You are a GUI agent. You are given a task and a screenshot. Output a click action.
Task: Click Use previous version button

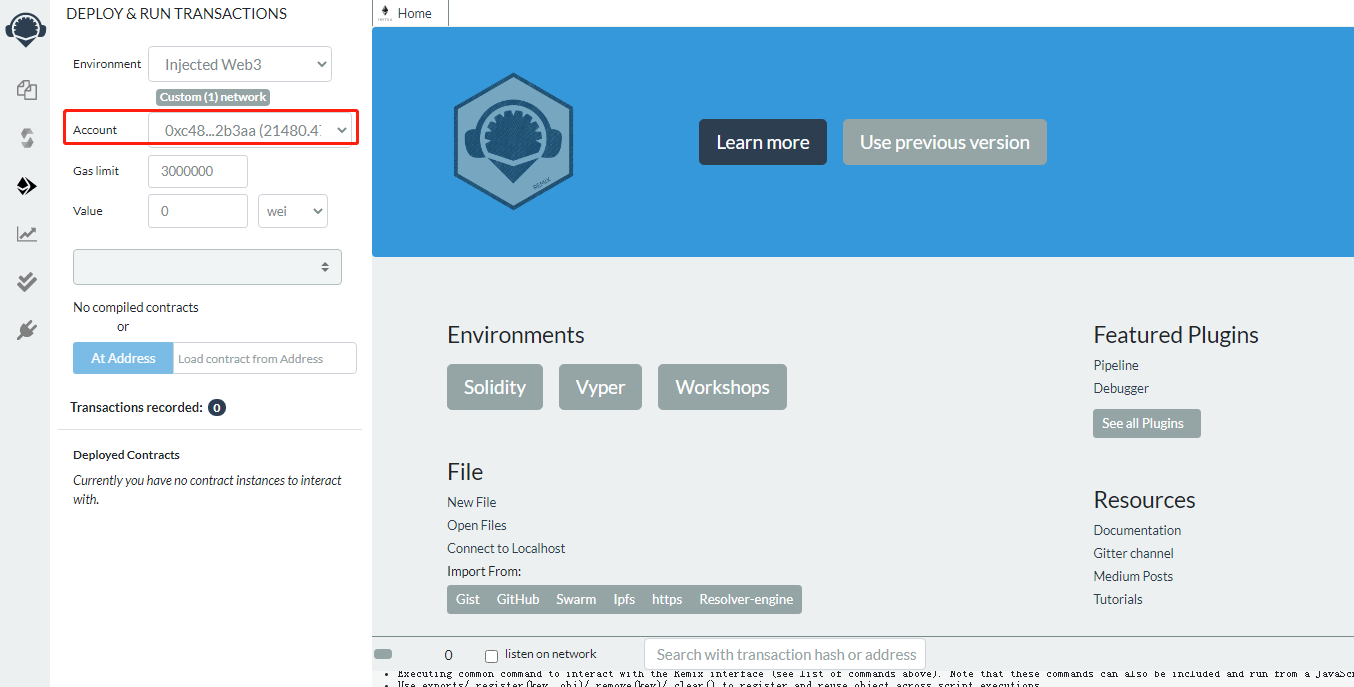point(945,142)
